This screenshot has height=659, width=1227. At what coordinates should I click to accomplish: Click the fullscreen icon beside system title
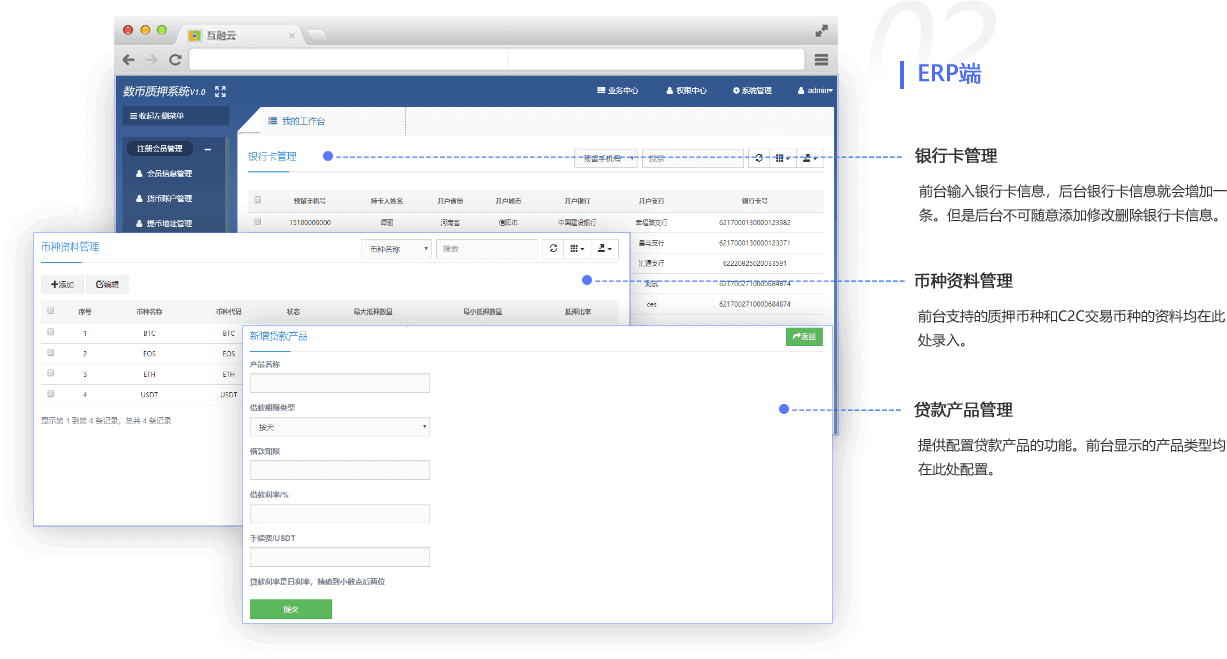pyautogui.click(x=220, y=91)
